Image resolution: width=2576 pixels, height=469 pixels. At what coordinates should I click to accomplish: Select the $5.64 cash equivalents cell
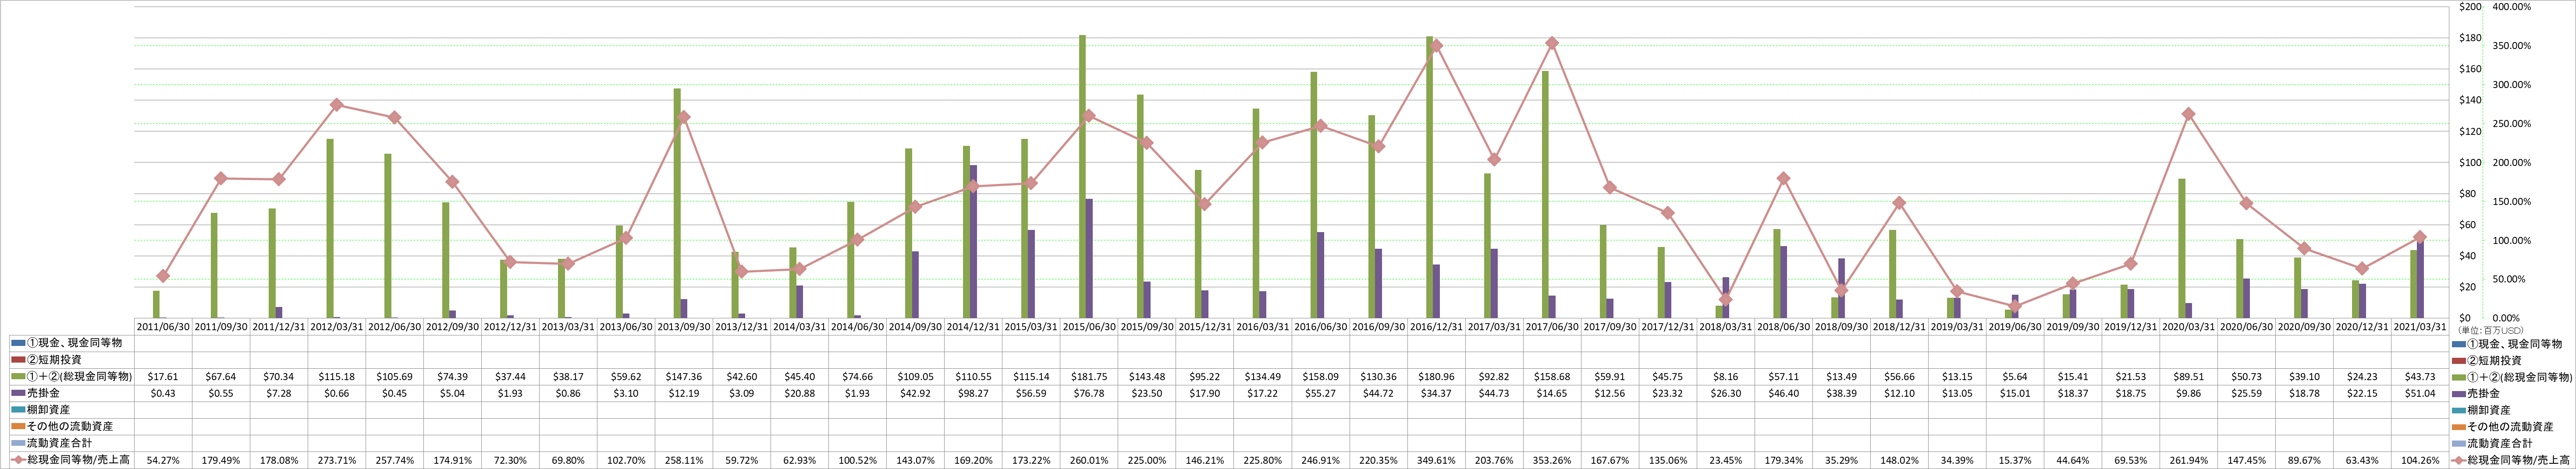point(2016,377)
